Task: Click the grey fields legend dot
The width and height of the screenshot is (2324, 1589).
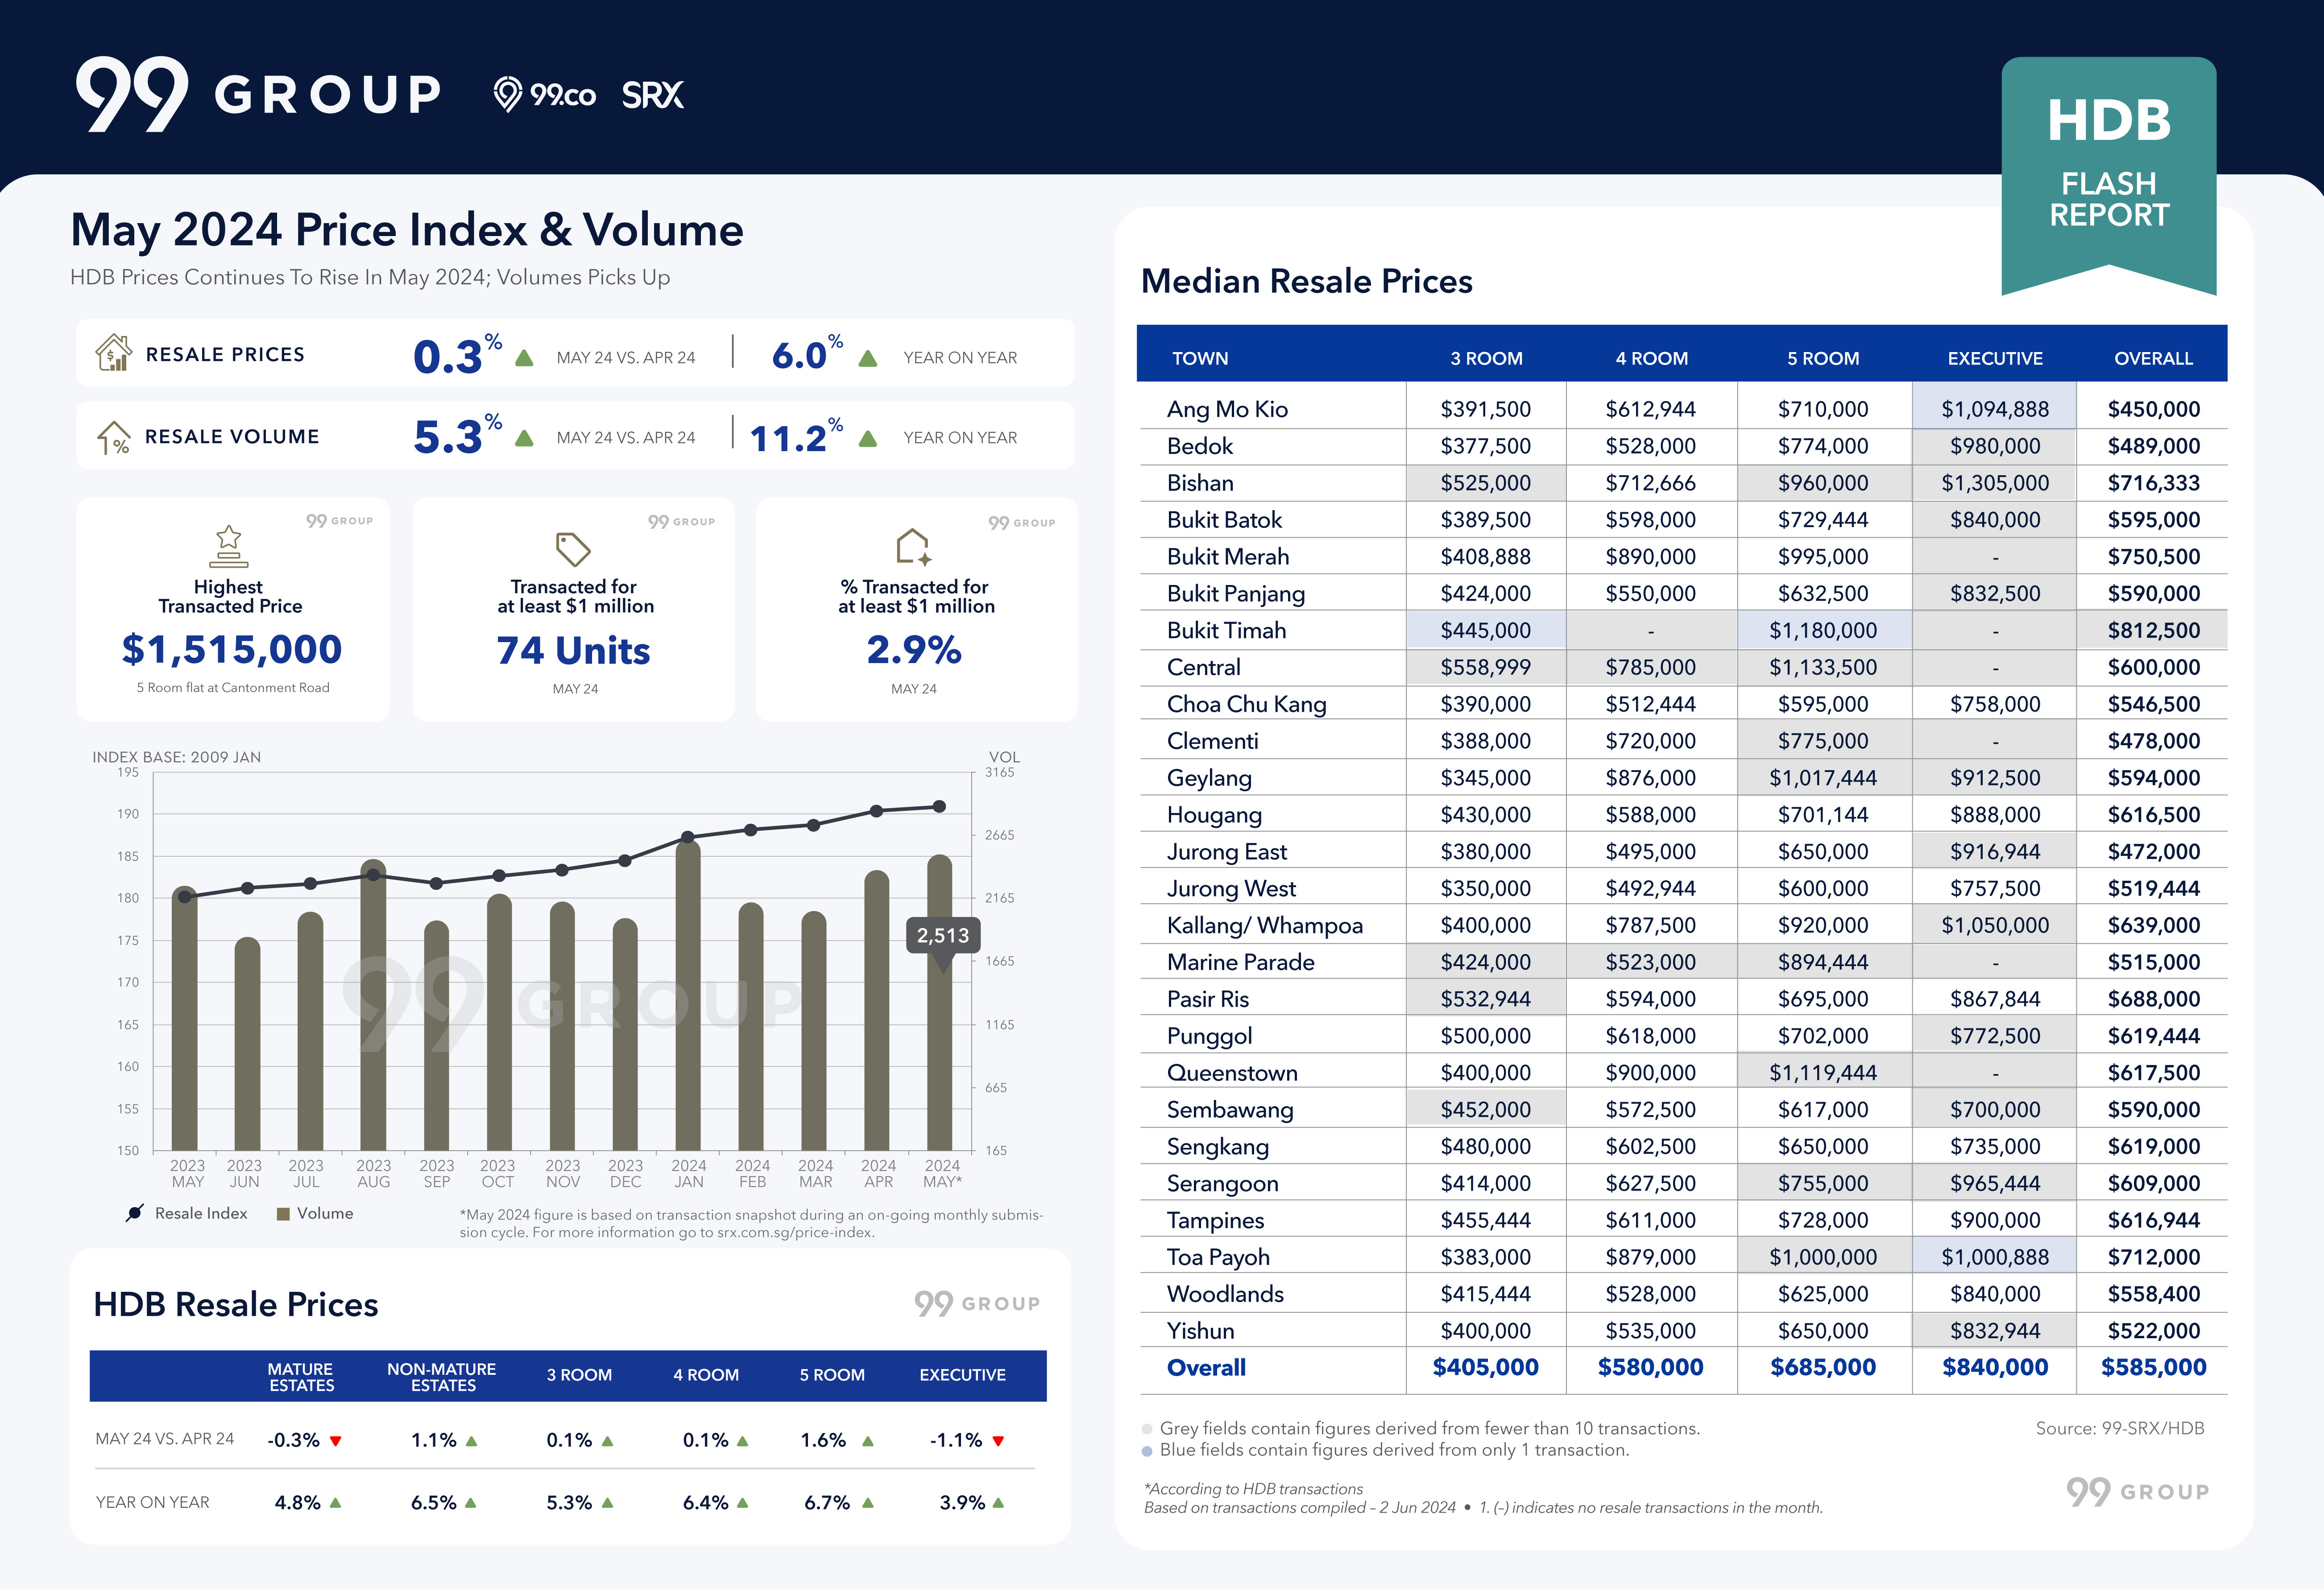Action: pos(1147,1429)
